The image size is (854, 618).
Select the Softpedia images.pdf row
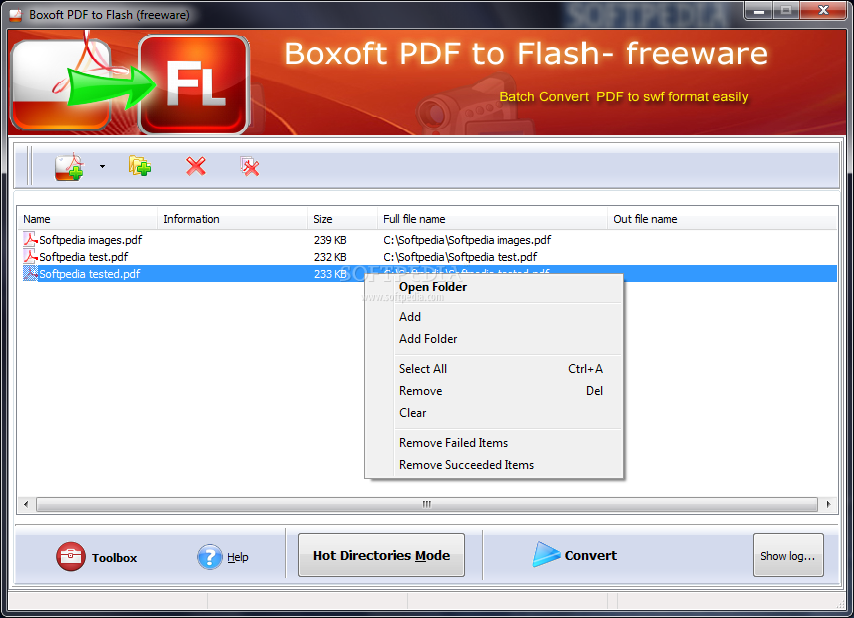pyautogui.click(x=428, y=240)
